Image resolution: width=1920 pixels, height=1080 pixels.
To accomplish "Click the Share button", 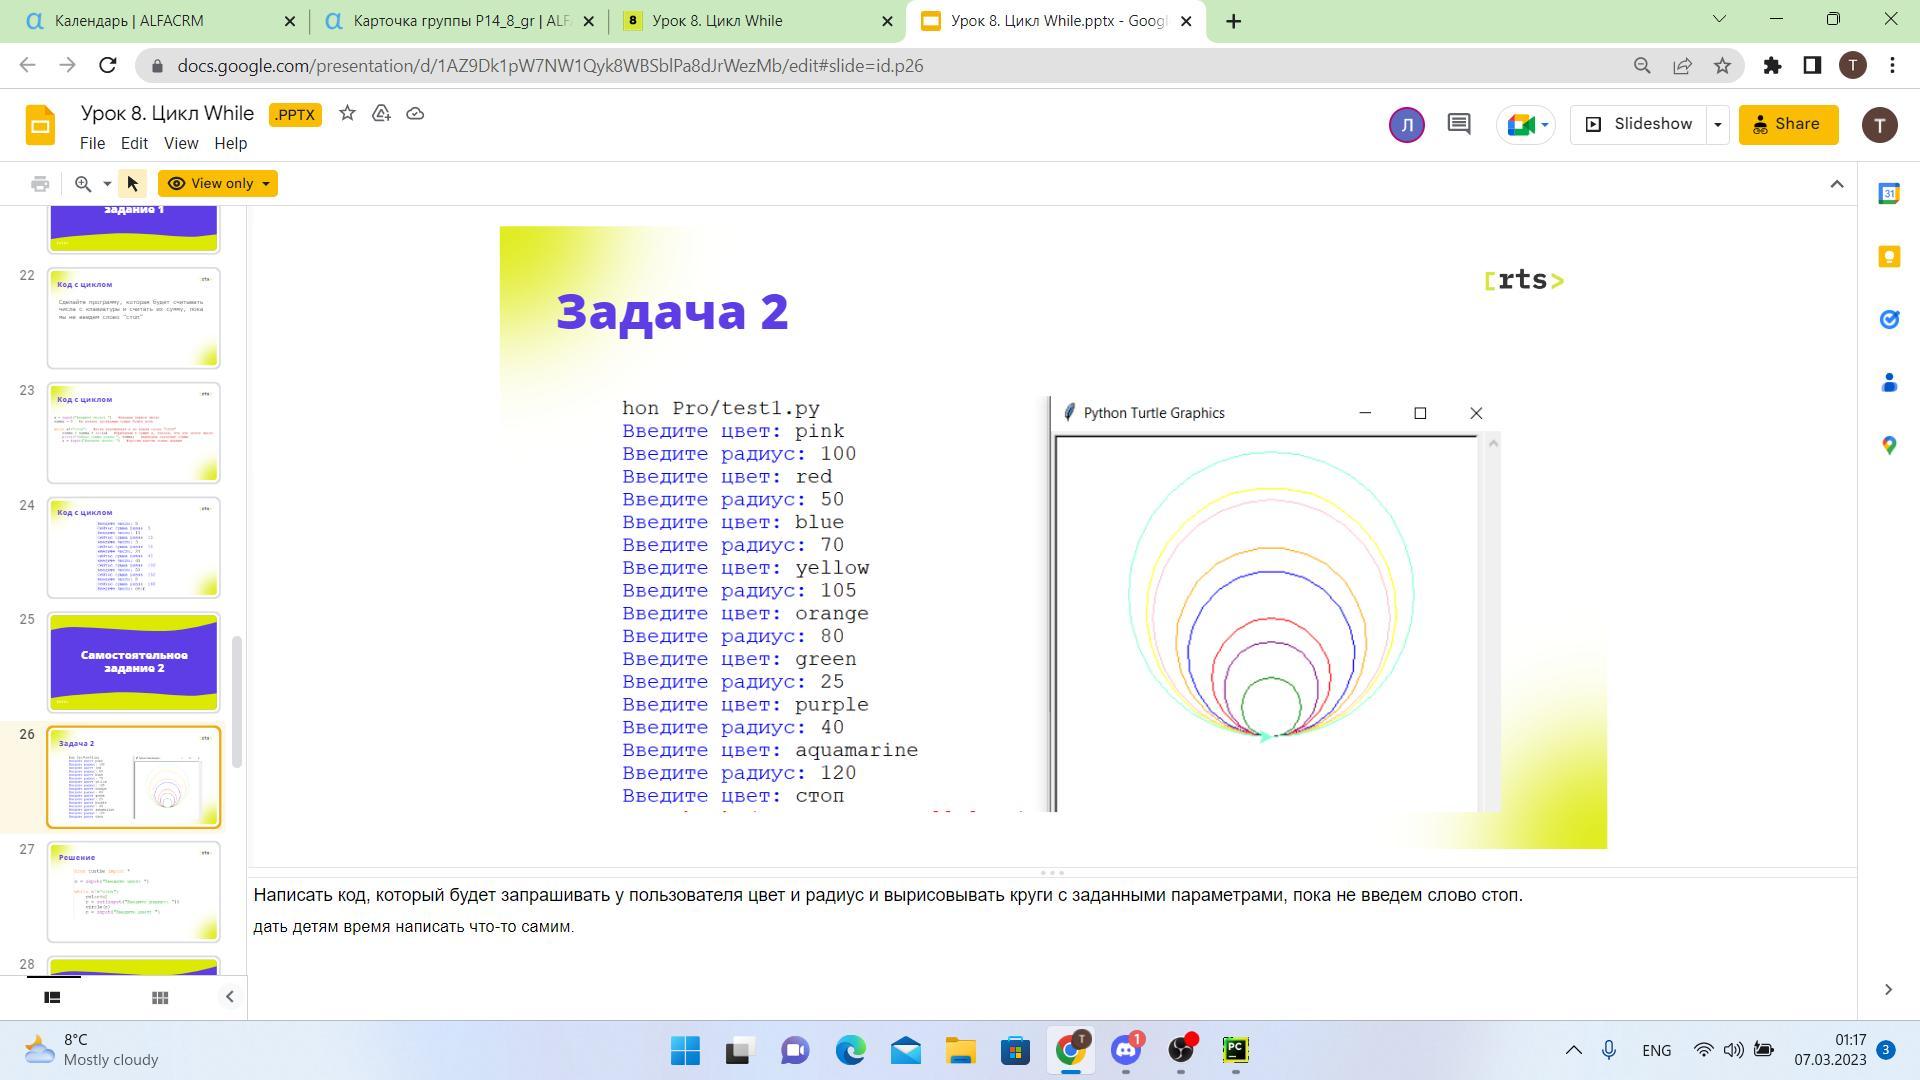I will pos(1788,125).
